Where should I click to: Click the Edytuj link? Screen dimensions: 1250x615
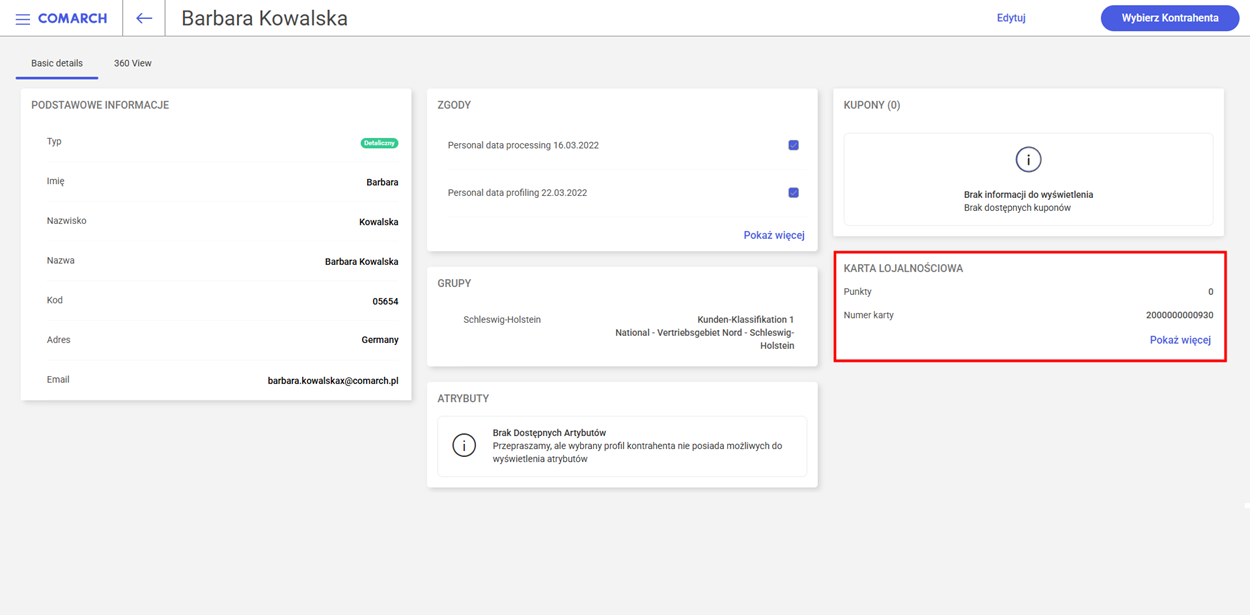click(1010, 18)
